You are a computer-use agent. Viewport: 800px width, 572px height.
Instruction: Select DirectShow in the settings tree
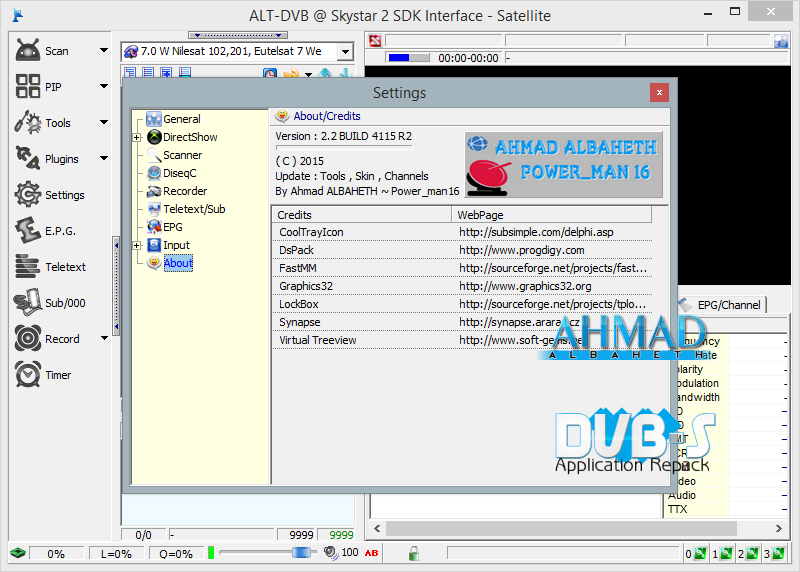[x=190, y=137]
